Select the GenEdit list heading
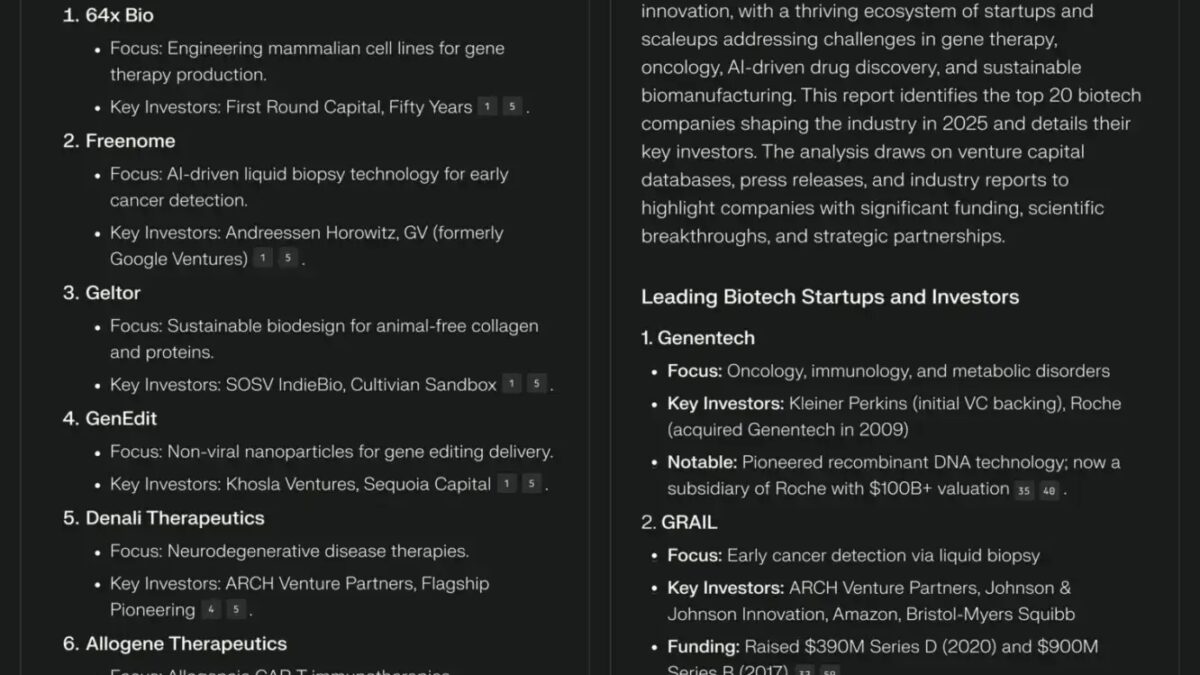Screen dimensions: 1200x675 (121, 418)
